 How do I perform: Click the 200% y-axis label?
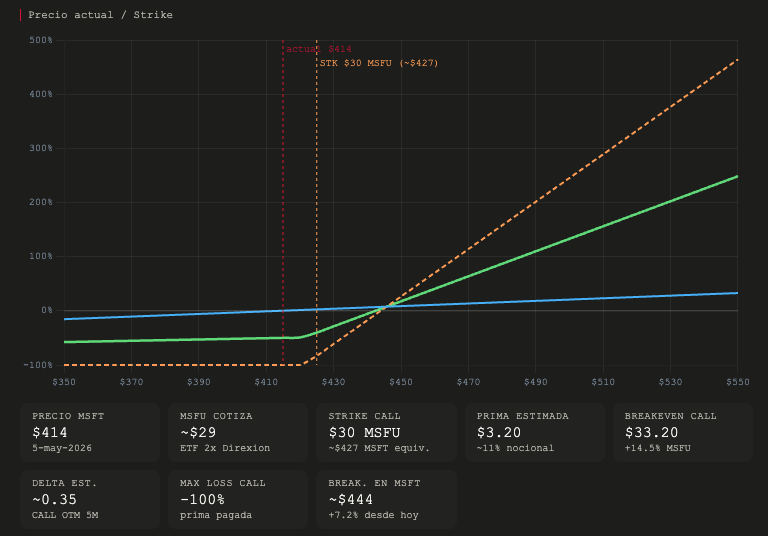(41, 202)
